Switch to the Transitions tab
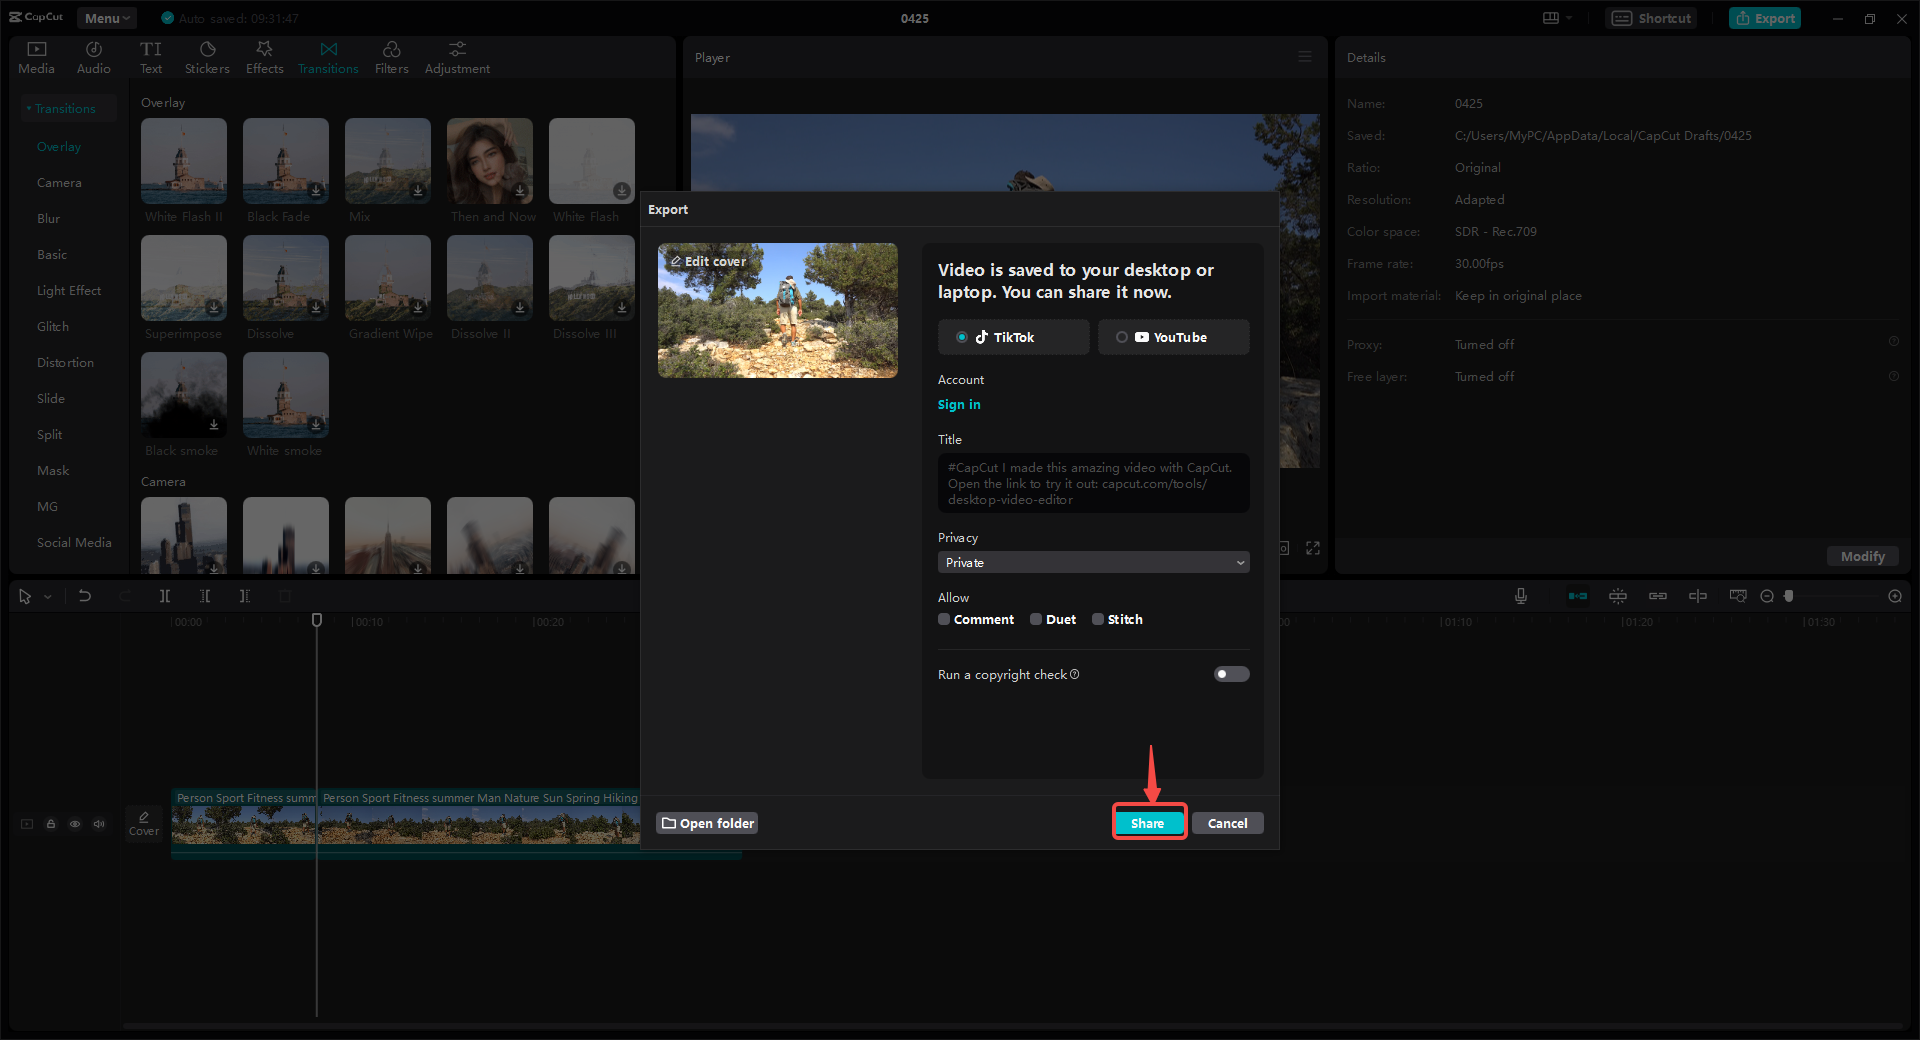 [328, 56]
